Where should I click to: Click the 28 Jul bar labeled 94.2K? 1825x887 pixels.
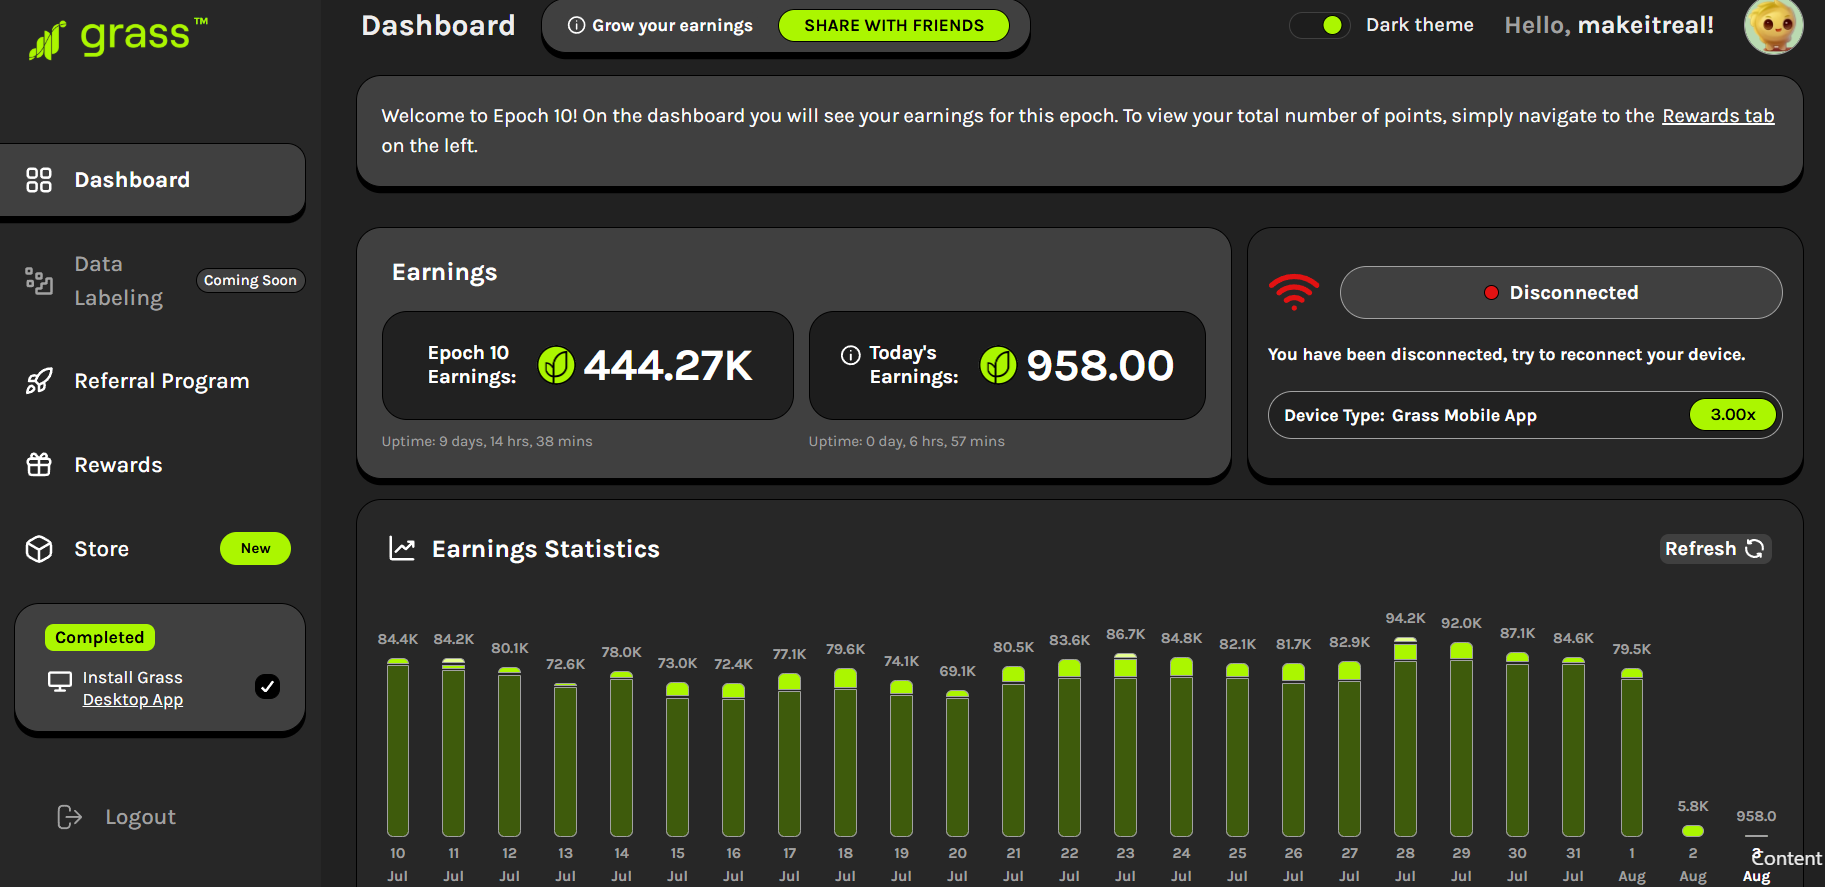pyautogui.click(x=1405, y=736)
